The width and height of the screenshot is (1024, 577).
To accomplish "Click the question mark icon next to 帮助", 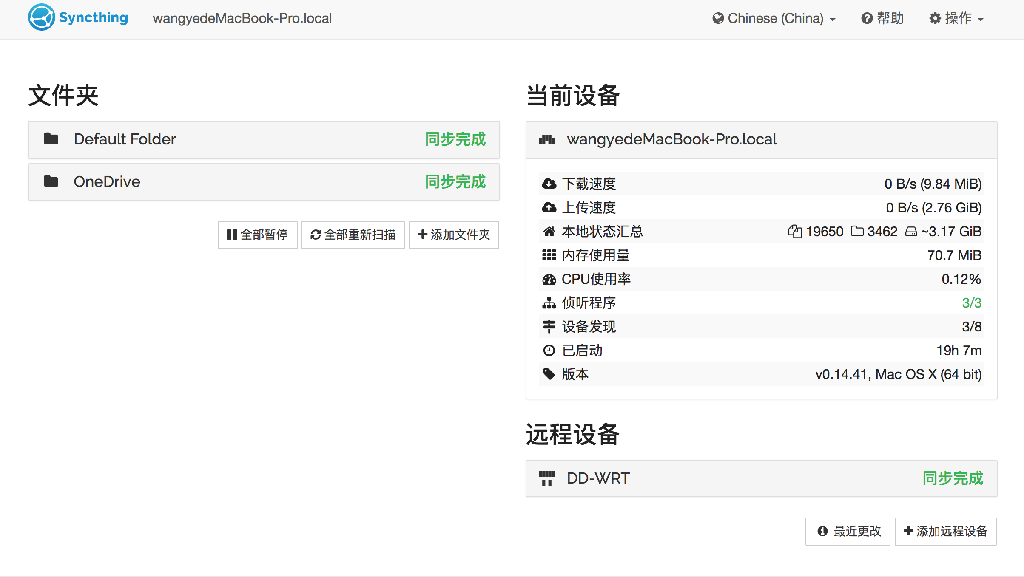I will pos(867,18).
